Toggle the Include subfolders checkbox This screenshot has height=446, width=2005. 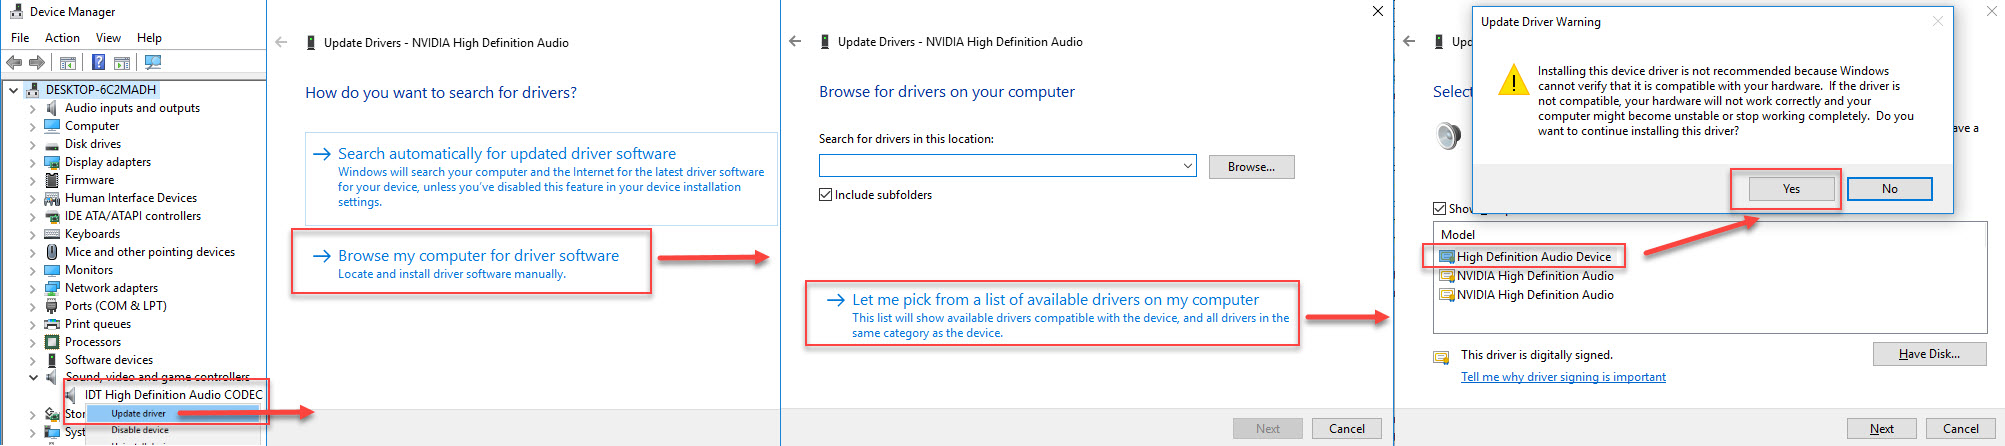[825, 195]
